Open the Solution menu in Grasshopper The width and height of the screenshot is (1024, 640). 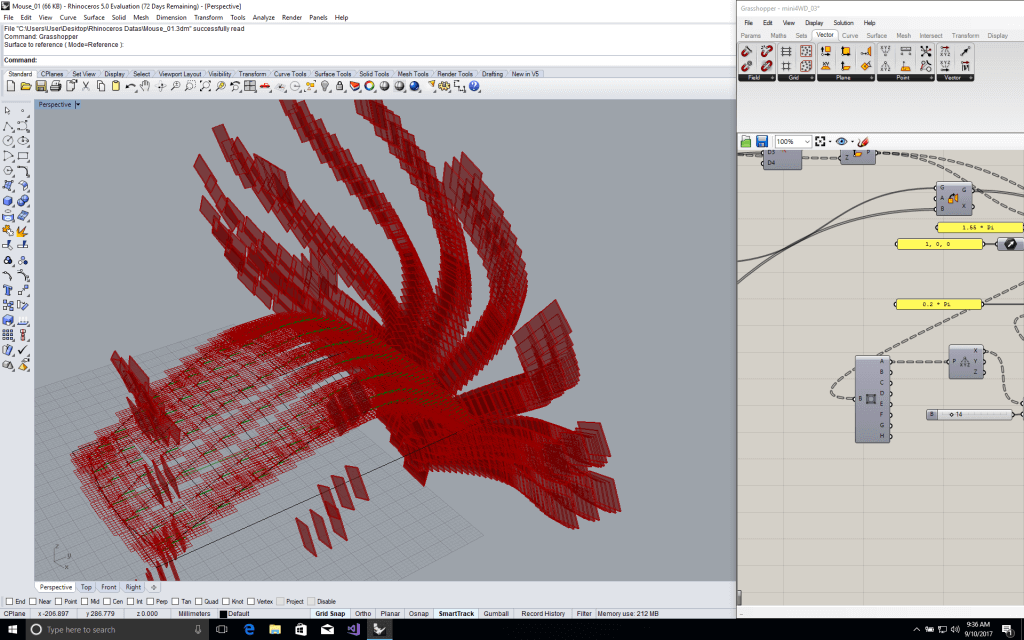843,23
